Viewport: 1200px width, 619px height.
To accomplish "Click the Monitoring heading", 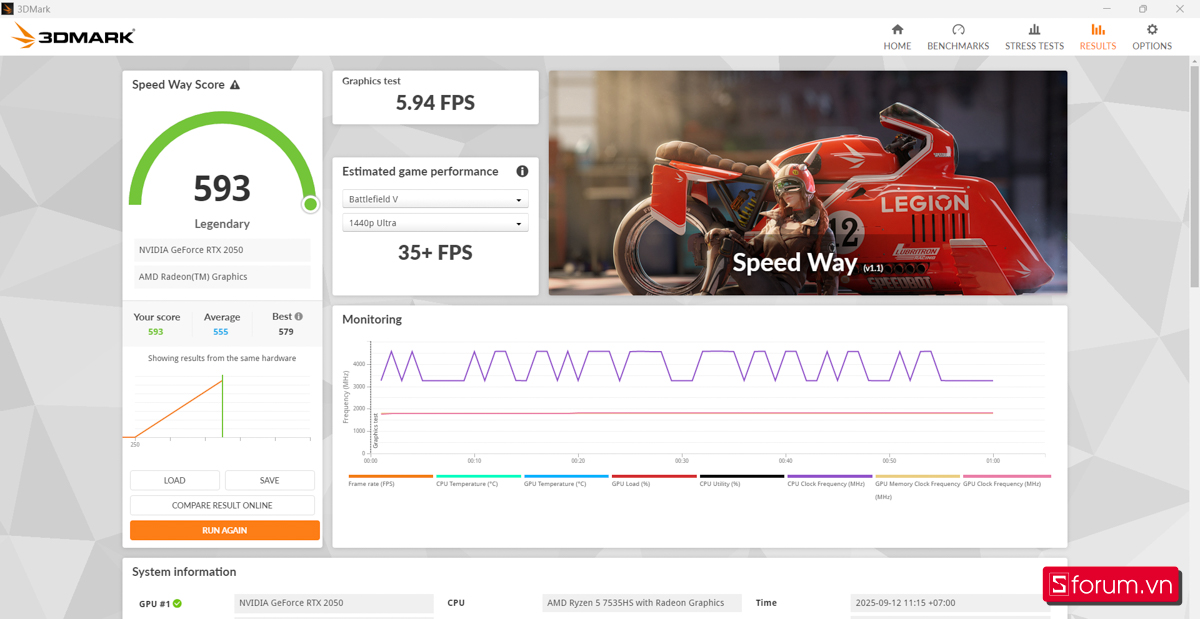I will [x=372, y=320].
